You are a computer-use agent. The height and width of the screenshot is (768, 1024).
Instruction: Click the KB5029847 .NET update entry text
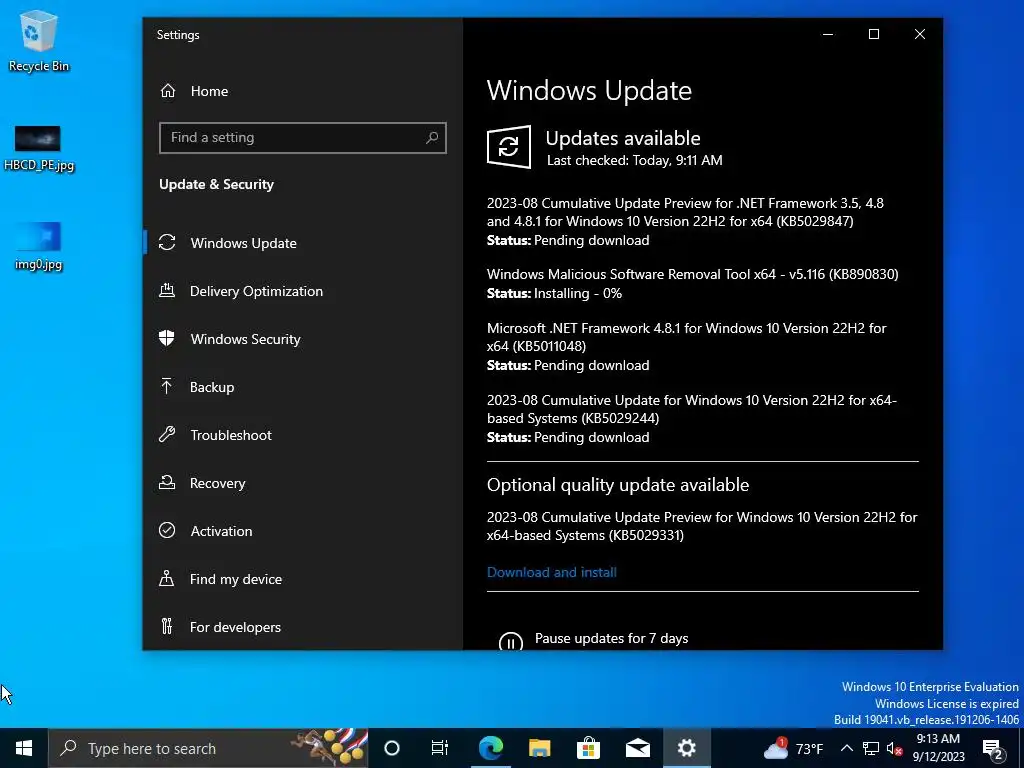pyautogui.click(x=685, y=212)
